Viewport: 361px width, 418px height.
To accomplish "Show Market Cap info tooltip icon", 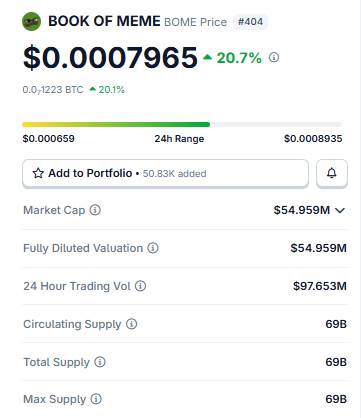I will [x=95, y=210].
